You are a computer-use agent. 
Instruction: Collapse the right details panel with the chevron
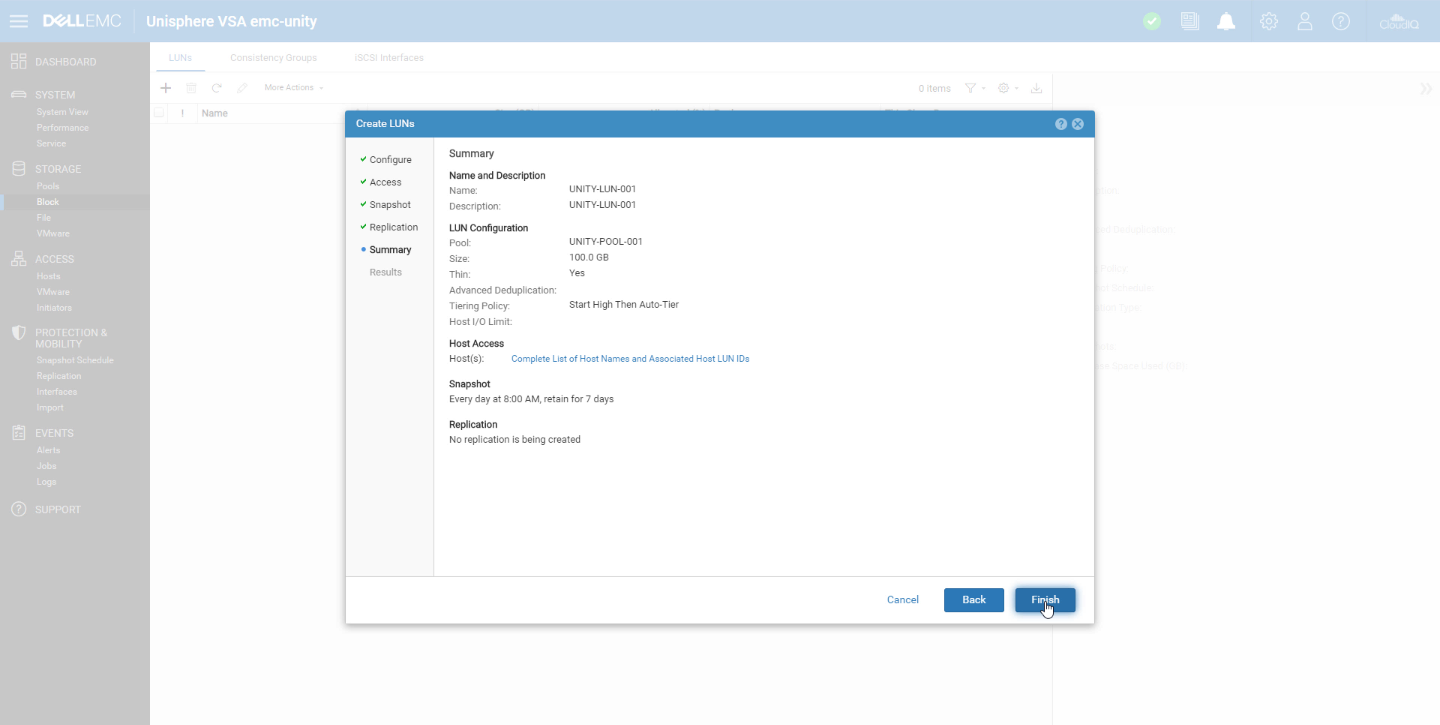pyautogui.click(x=1426, y=89)
